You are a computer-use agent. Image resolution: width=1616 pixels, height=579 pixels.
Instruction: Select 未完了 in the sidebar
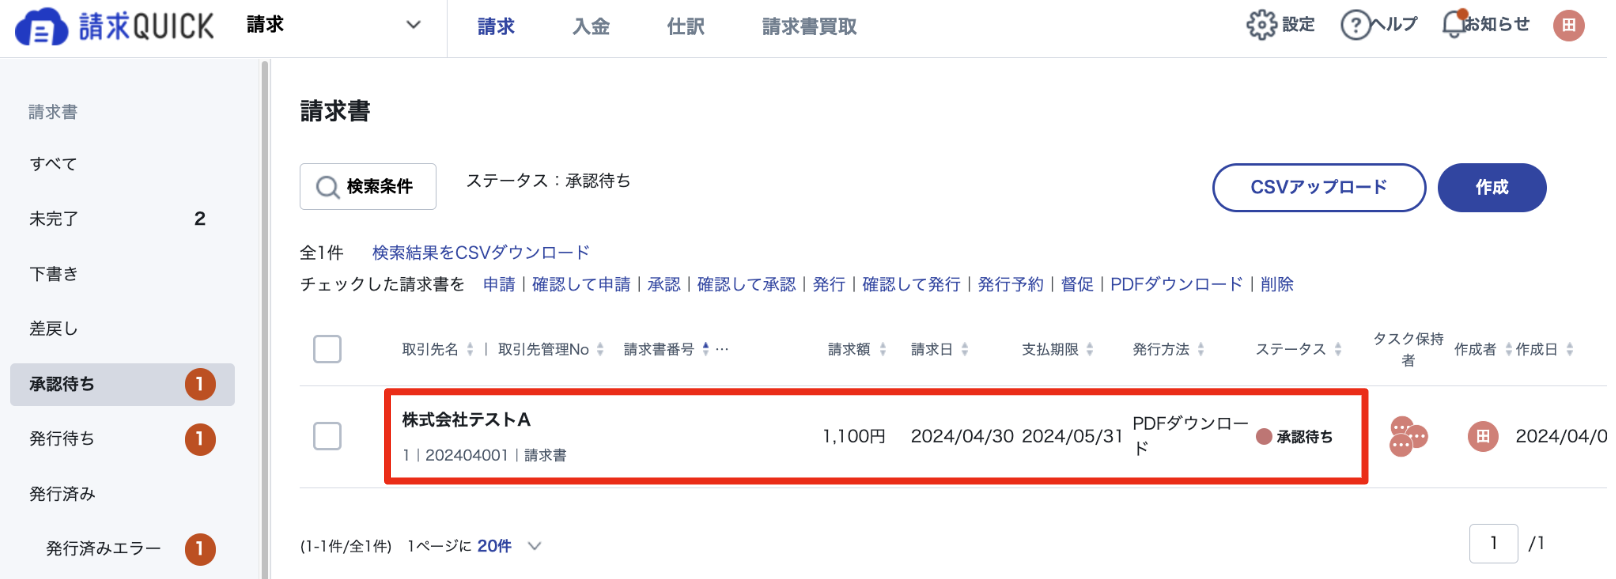point(122,219)
